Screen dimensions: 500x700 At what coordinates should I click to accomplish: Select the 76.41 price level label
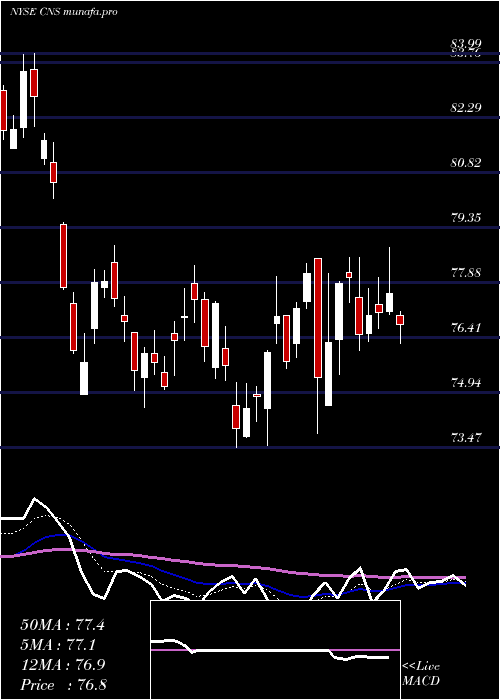click(466, 327)
